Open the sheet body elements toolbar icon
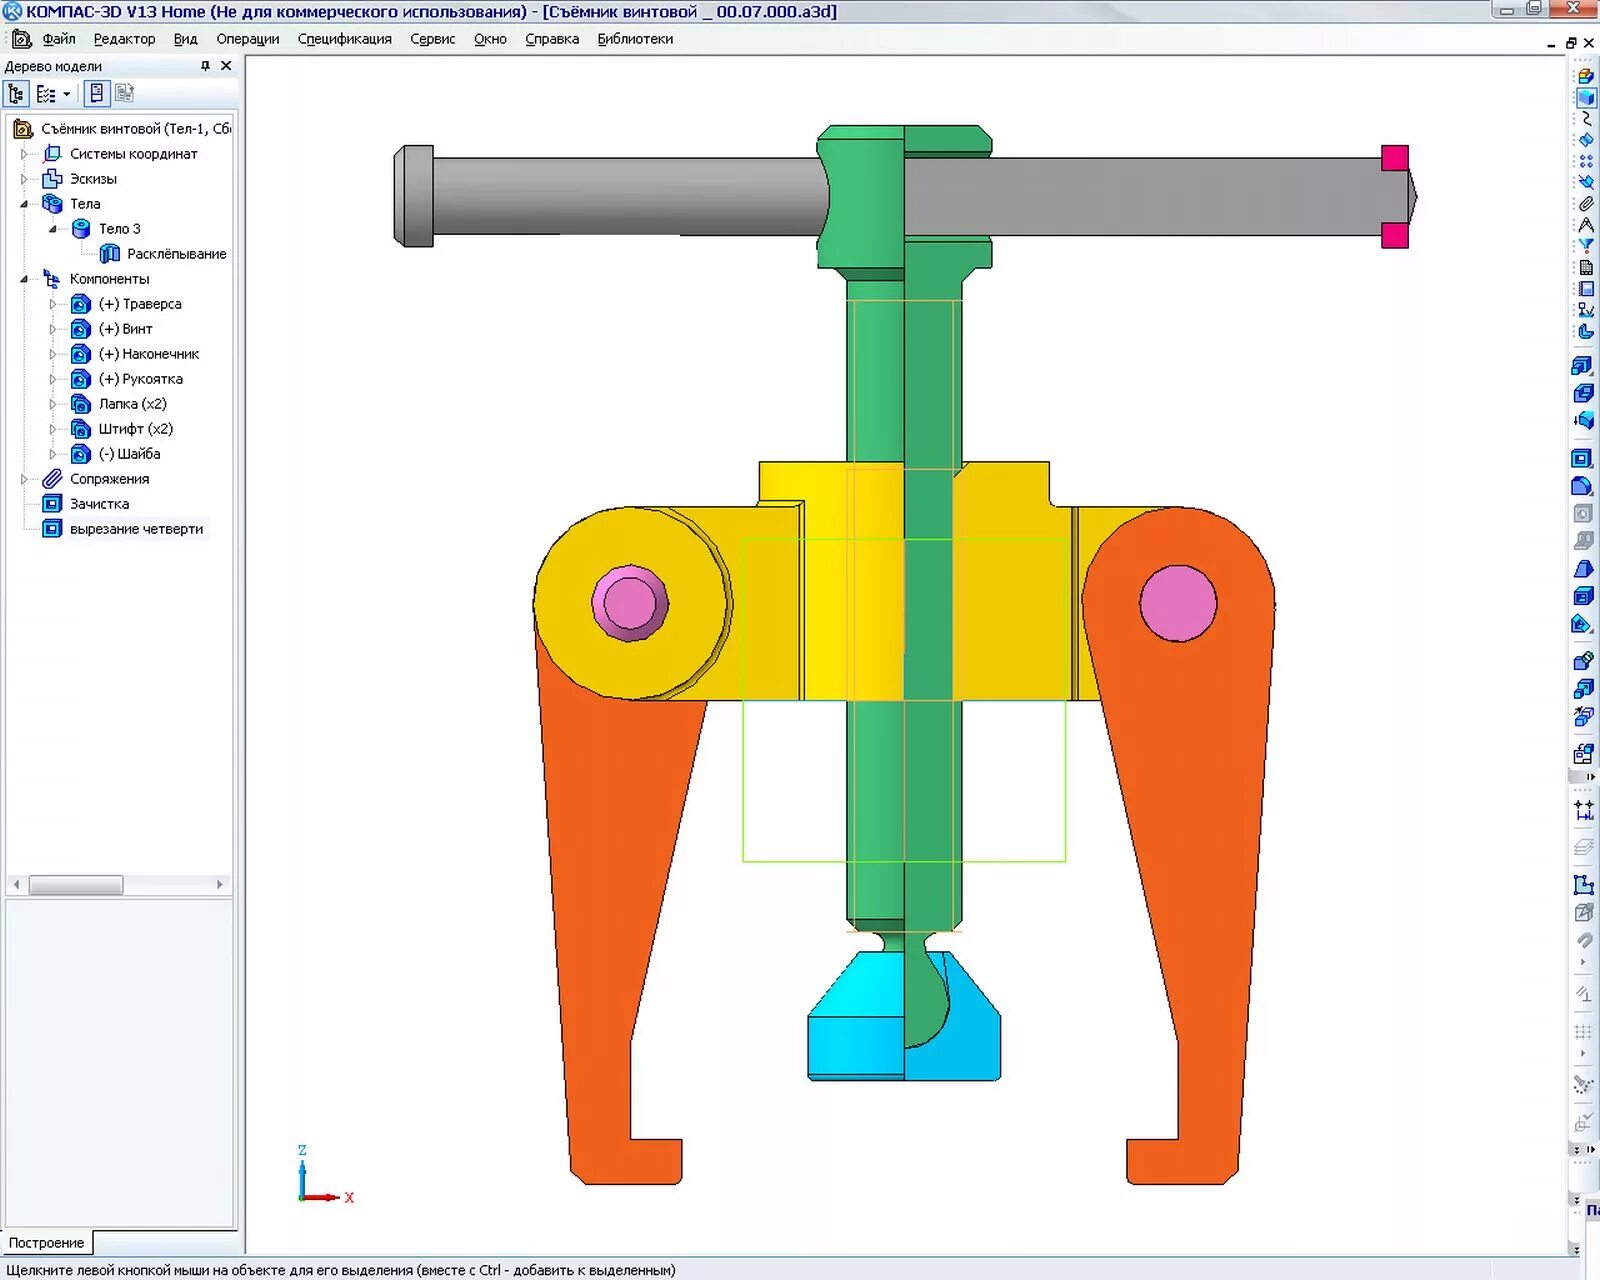 [x=1586, y=331]
